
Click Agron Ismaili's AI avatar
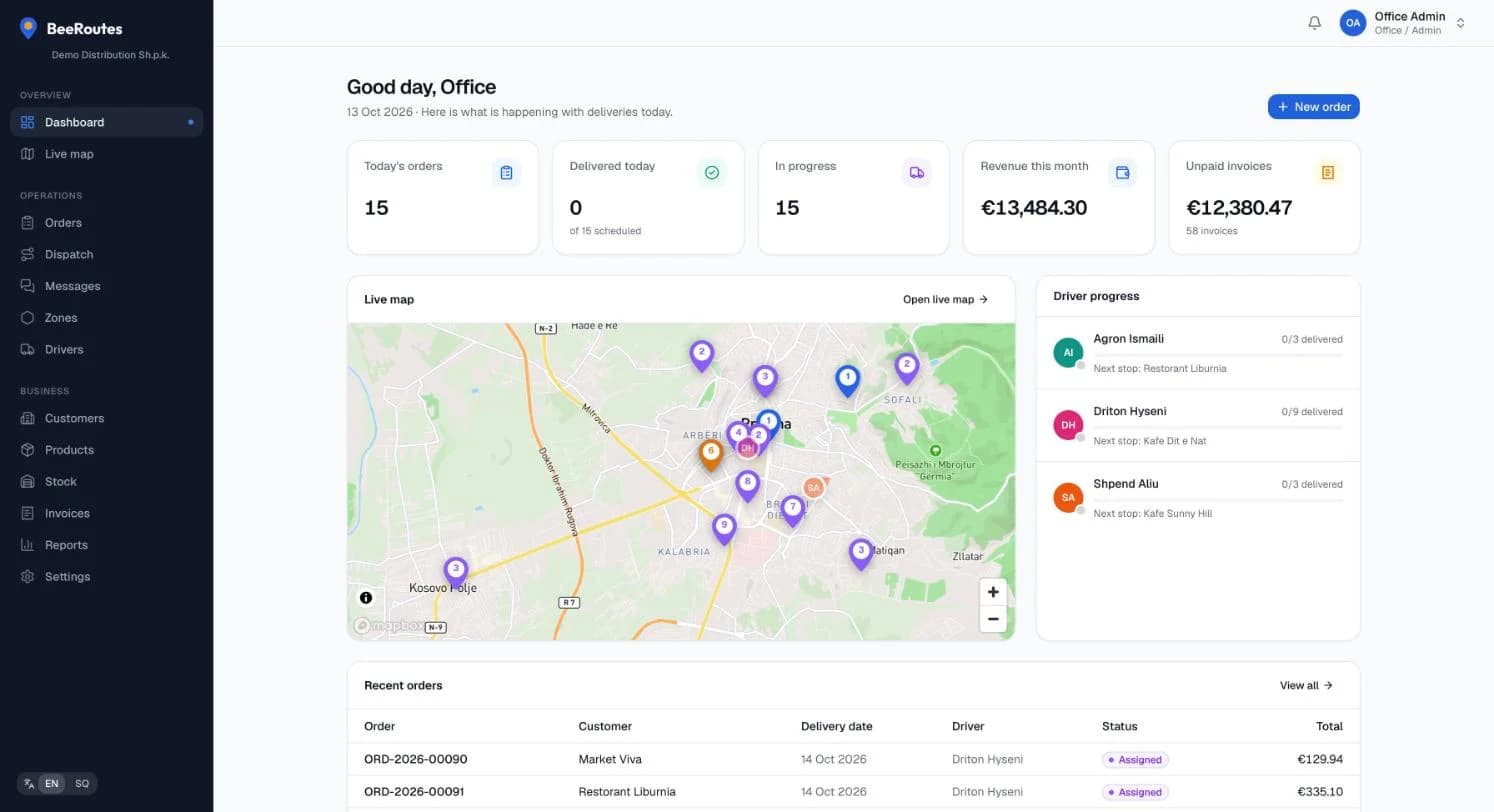pos(1069,352)
